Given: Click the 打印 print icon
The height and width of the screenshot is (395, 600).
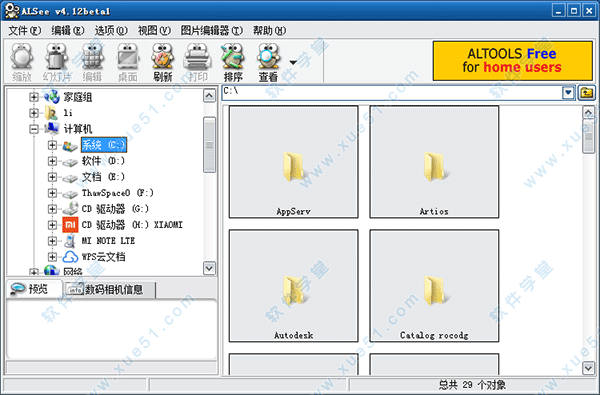Looking at the screenshot, I should coord(198,62).
